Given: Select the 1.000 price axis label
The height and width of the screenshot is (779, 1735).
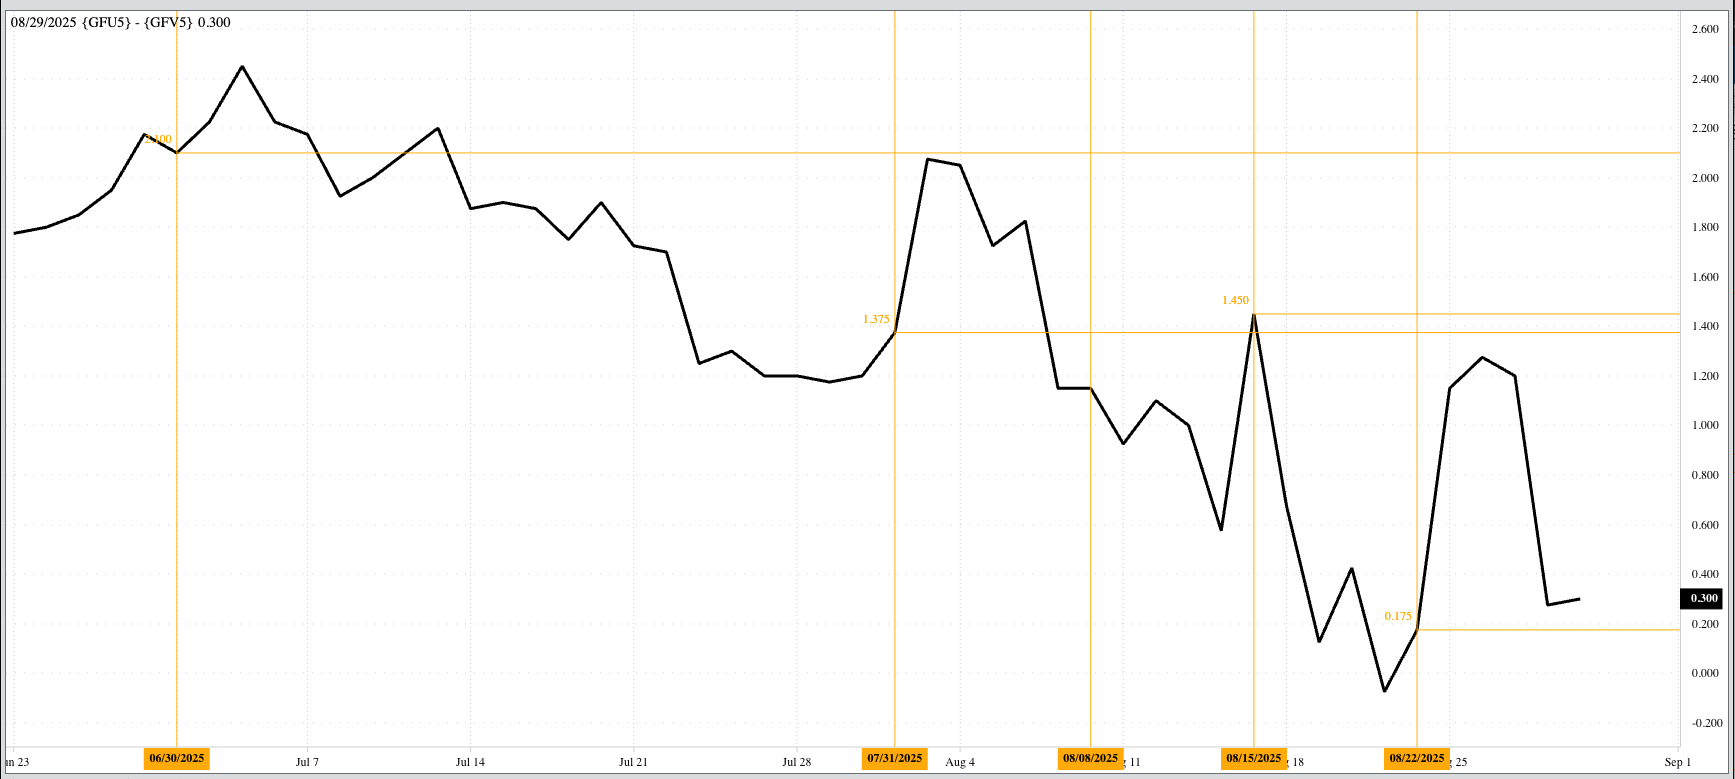Looking at the screenshot, I should click(x=1705, y=425).
